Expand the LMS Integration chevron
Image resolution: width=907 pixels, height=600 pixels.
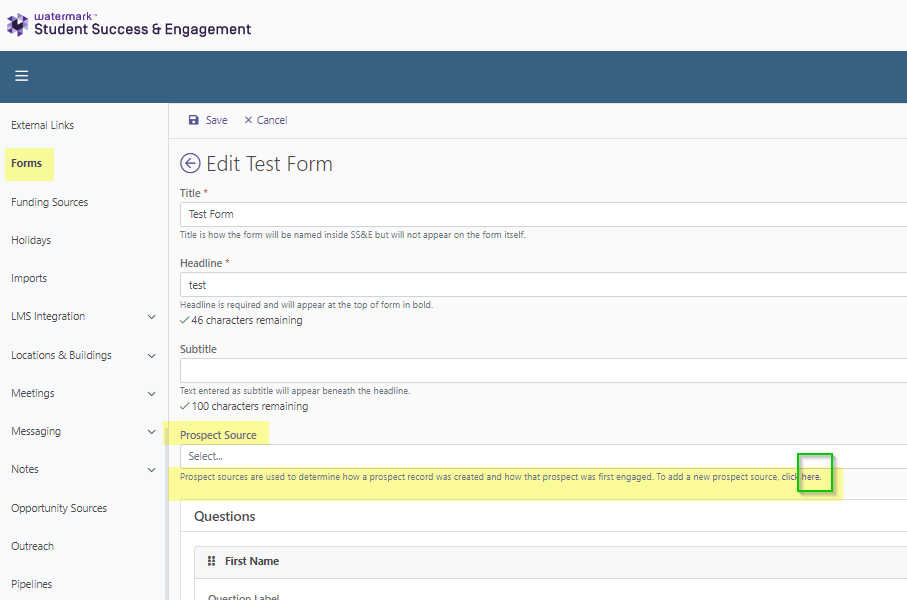[x=152, y=316]
